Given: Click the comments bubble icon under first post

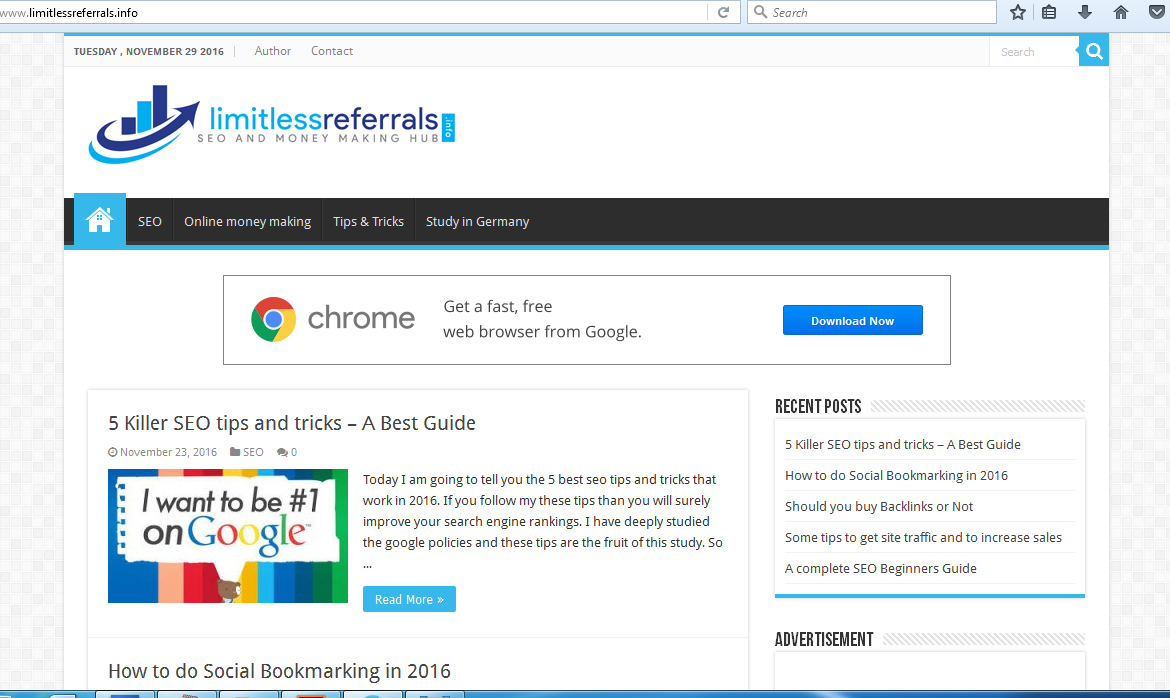Looking at the screenshot, I should 282,452.
